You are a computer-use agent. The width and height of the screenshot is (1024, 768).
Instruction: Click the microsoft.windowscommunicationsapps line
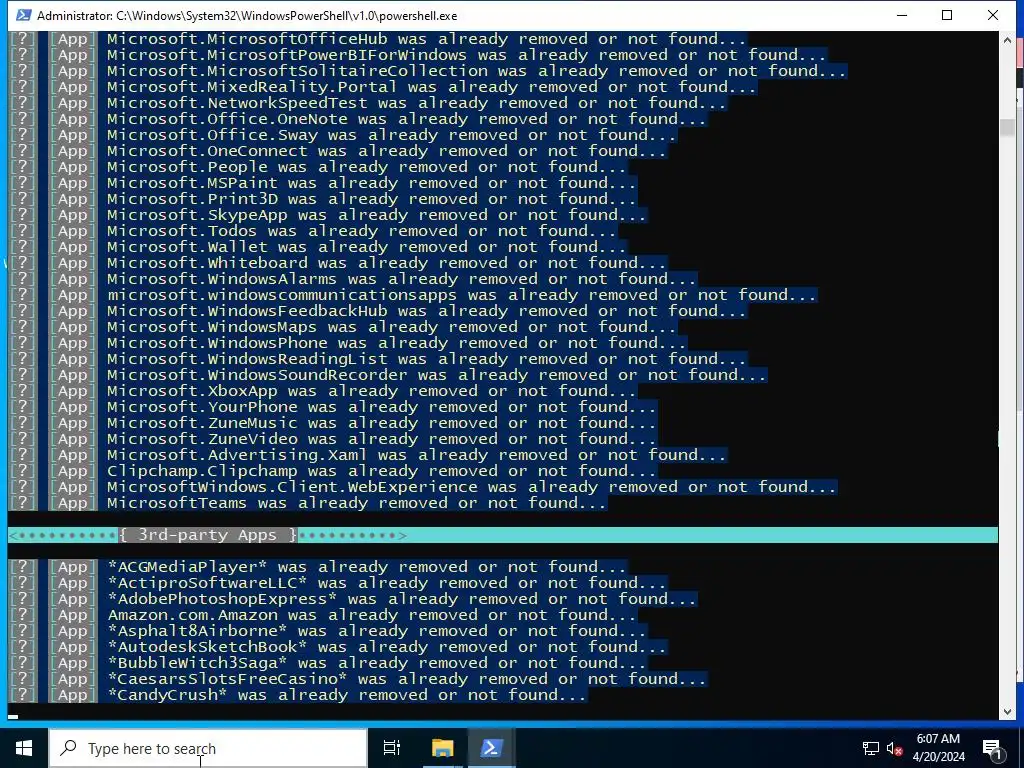(413, 295)
